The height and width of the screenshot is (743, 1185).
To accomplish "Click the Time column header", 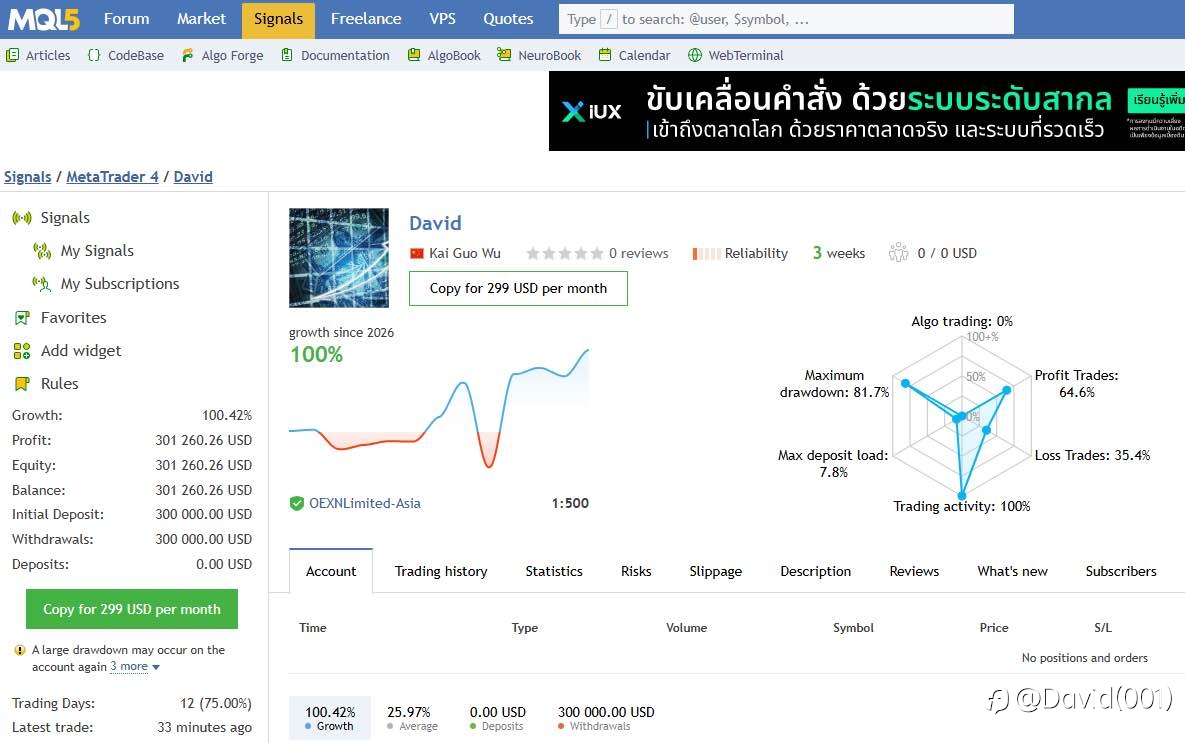I will 313,627.
